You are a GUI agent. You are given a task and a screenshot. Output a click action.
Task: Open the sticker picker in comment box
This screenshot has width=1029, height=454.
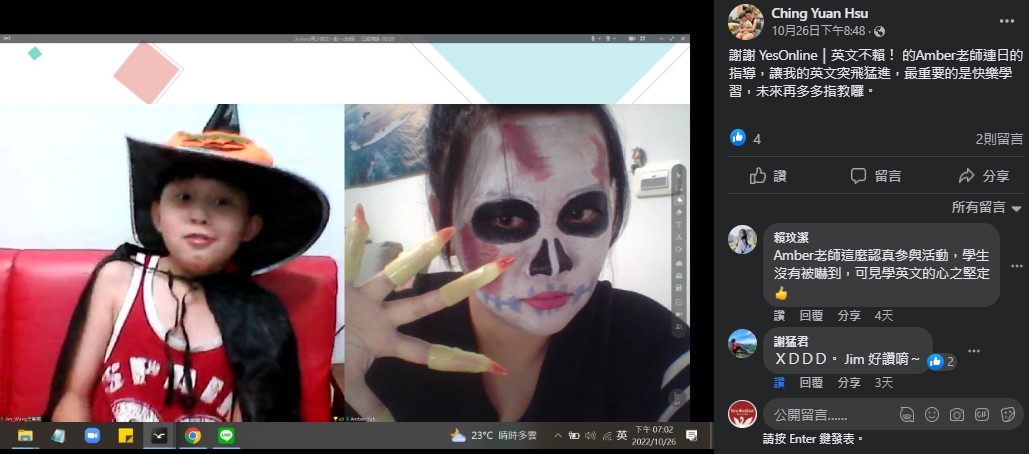1007,415
